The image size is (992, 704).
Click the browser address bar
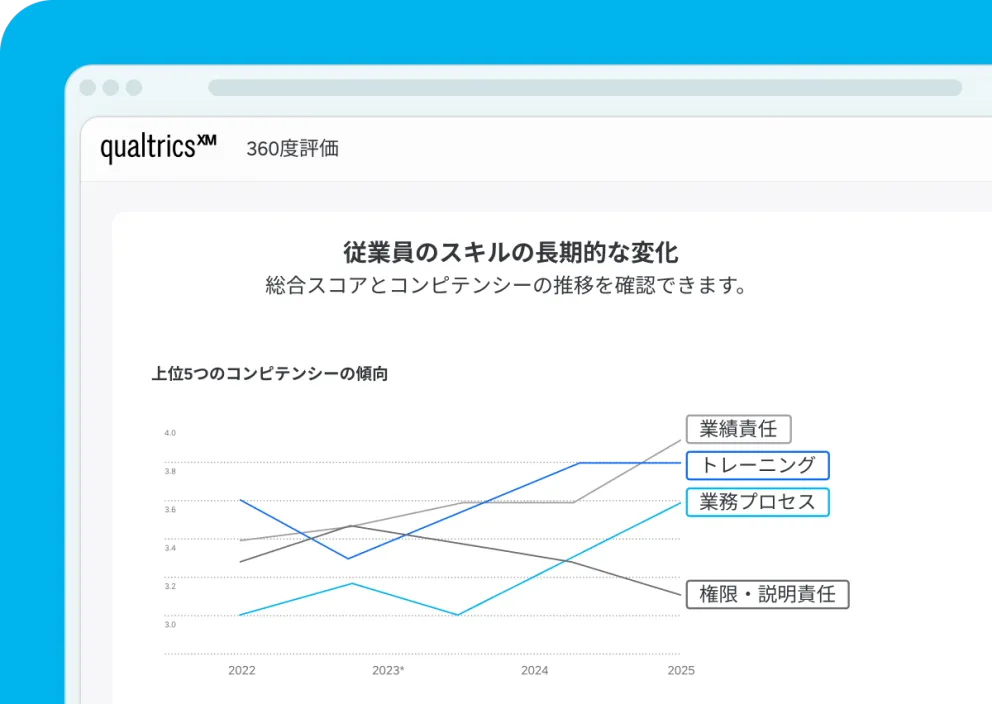tap(585, 87)
